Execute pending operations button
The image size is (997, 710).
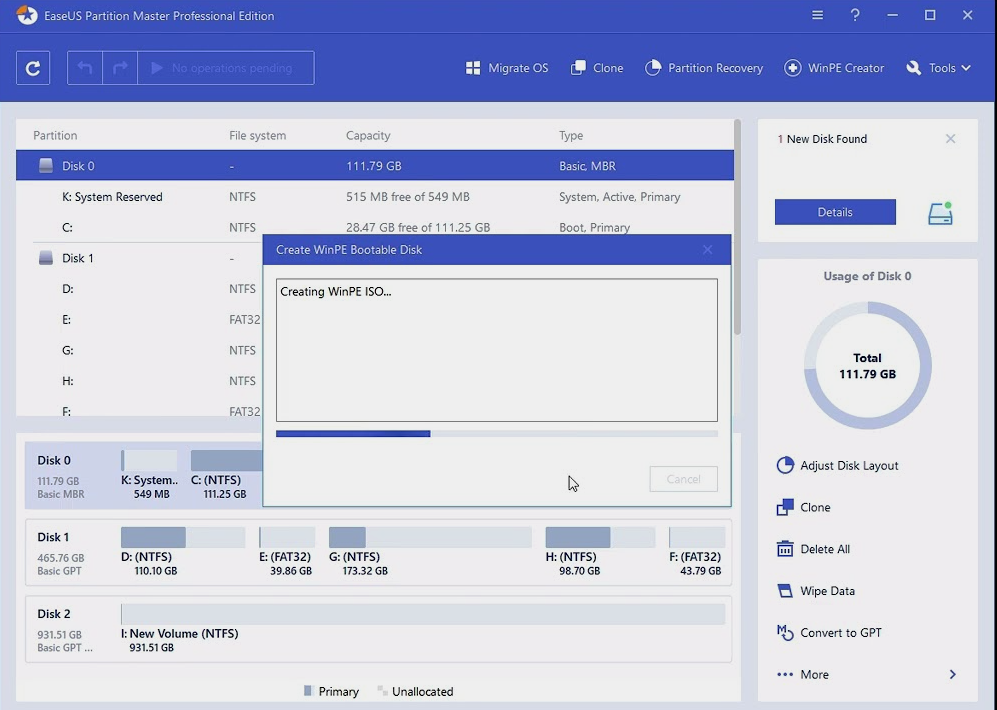[x=226, y=68]
